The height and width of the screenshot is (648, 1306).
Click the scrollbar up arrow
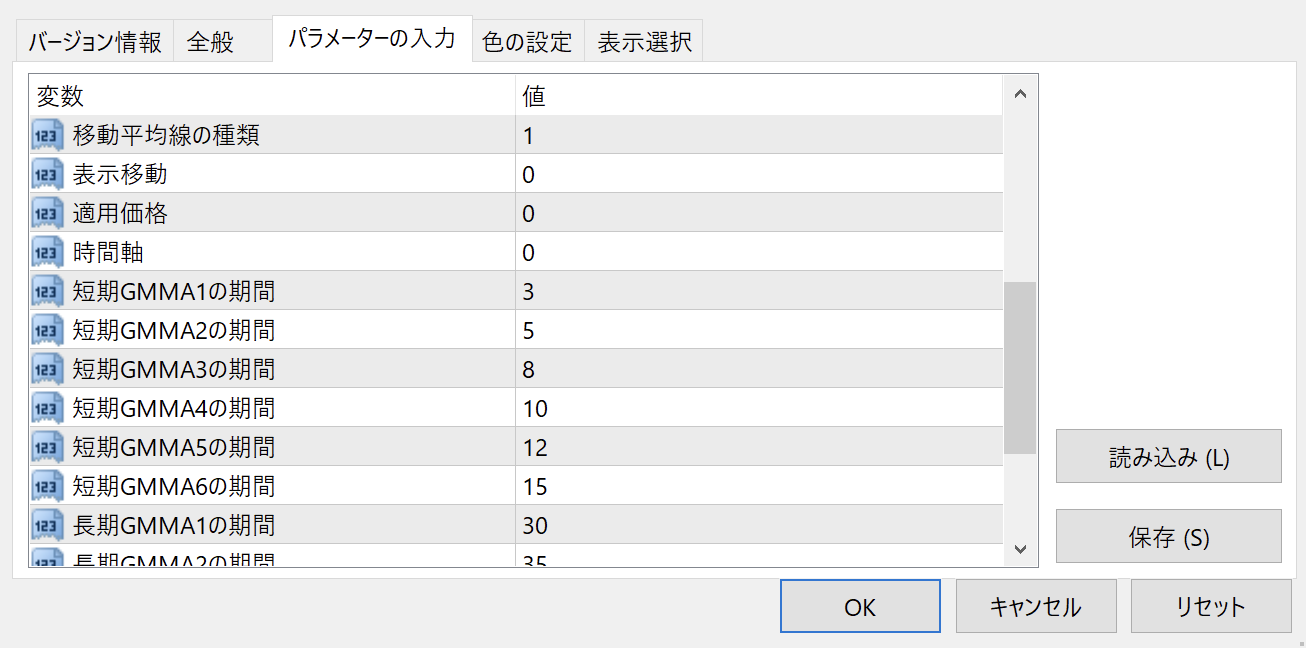[x=1020, y=94]
